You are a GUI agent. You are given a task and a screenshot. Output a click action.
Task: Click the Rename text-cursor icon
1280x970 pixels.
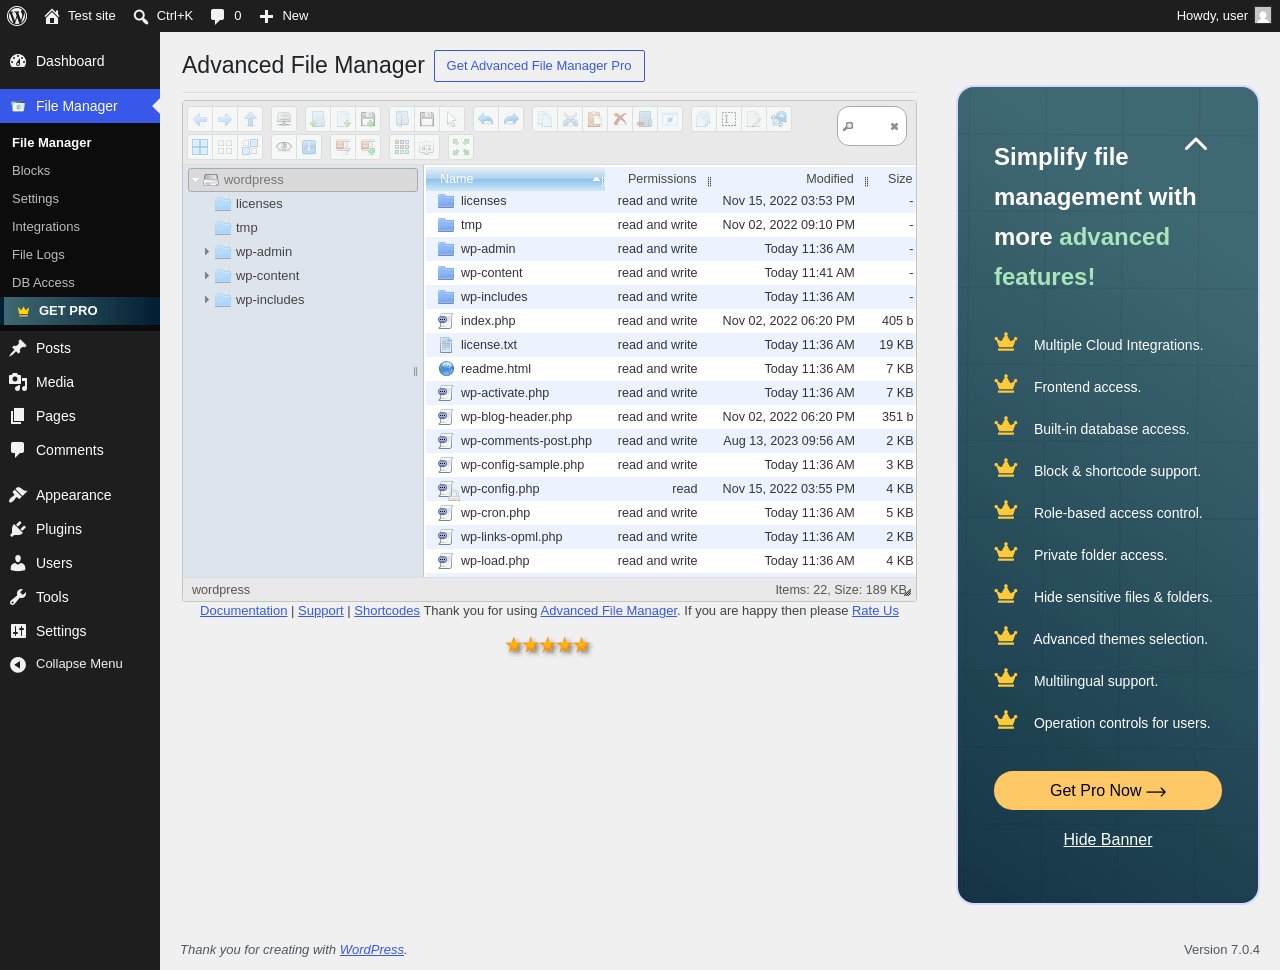(729, 119)
